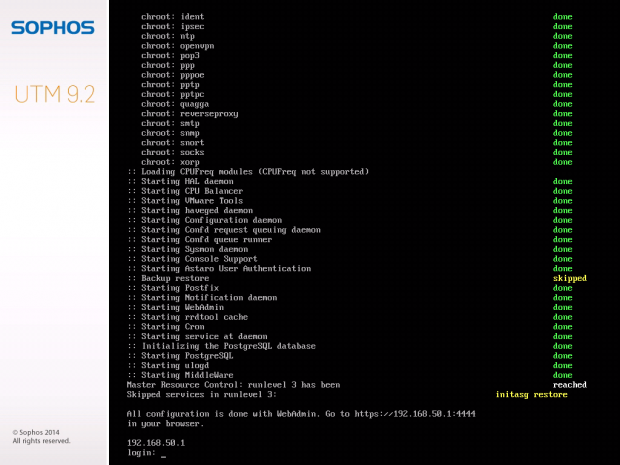Click 'done' status for Starting MiddleWare

[x=562, y=375]
